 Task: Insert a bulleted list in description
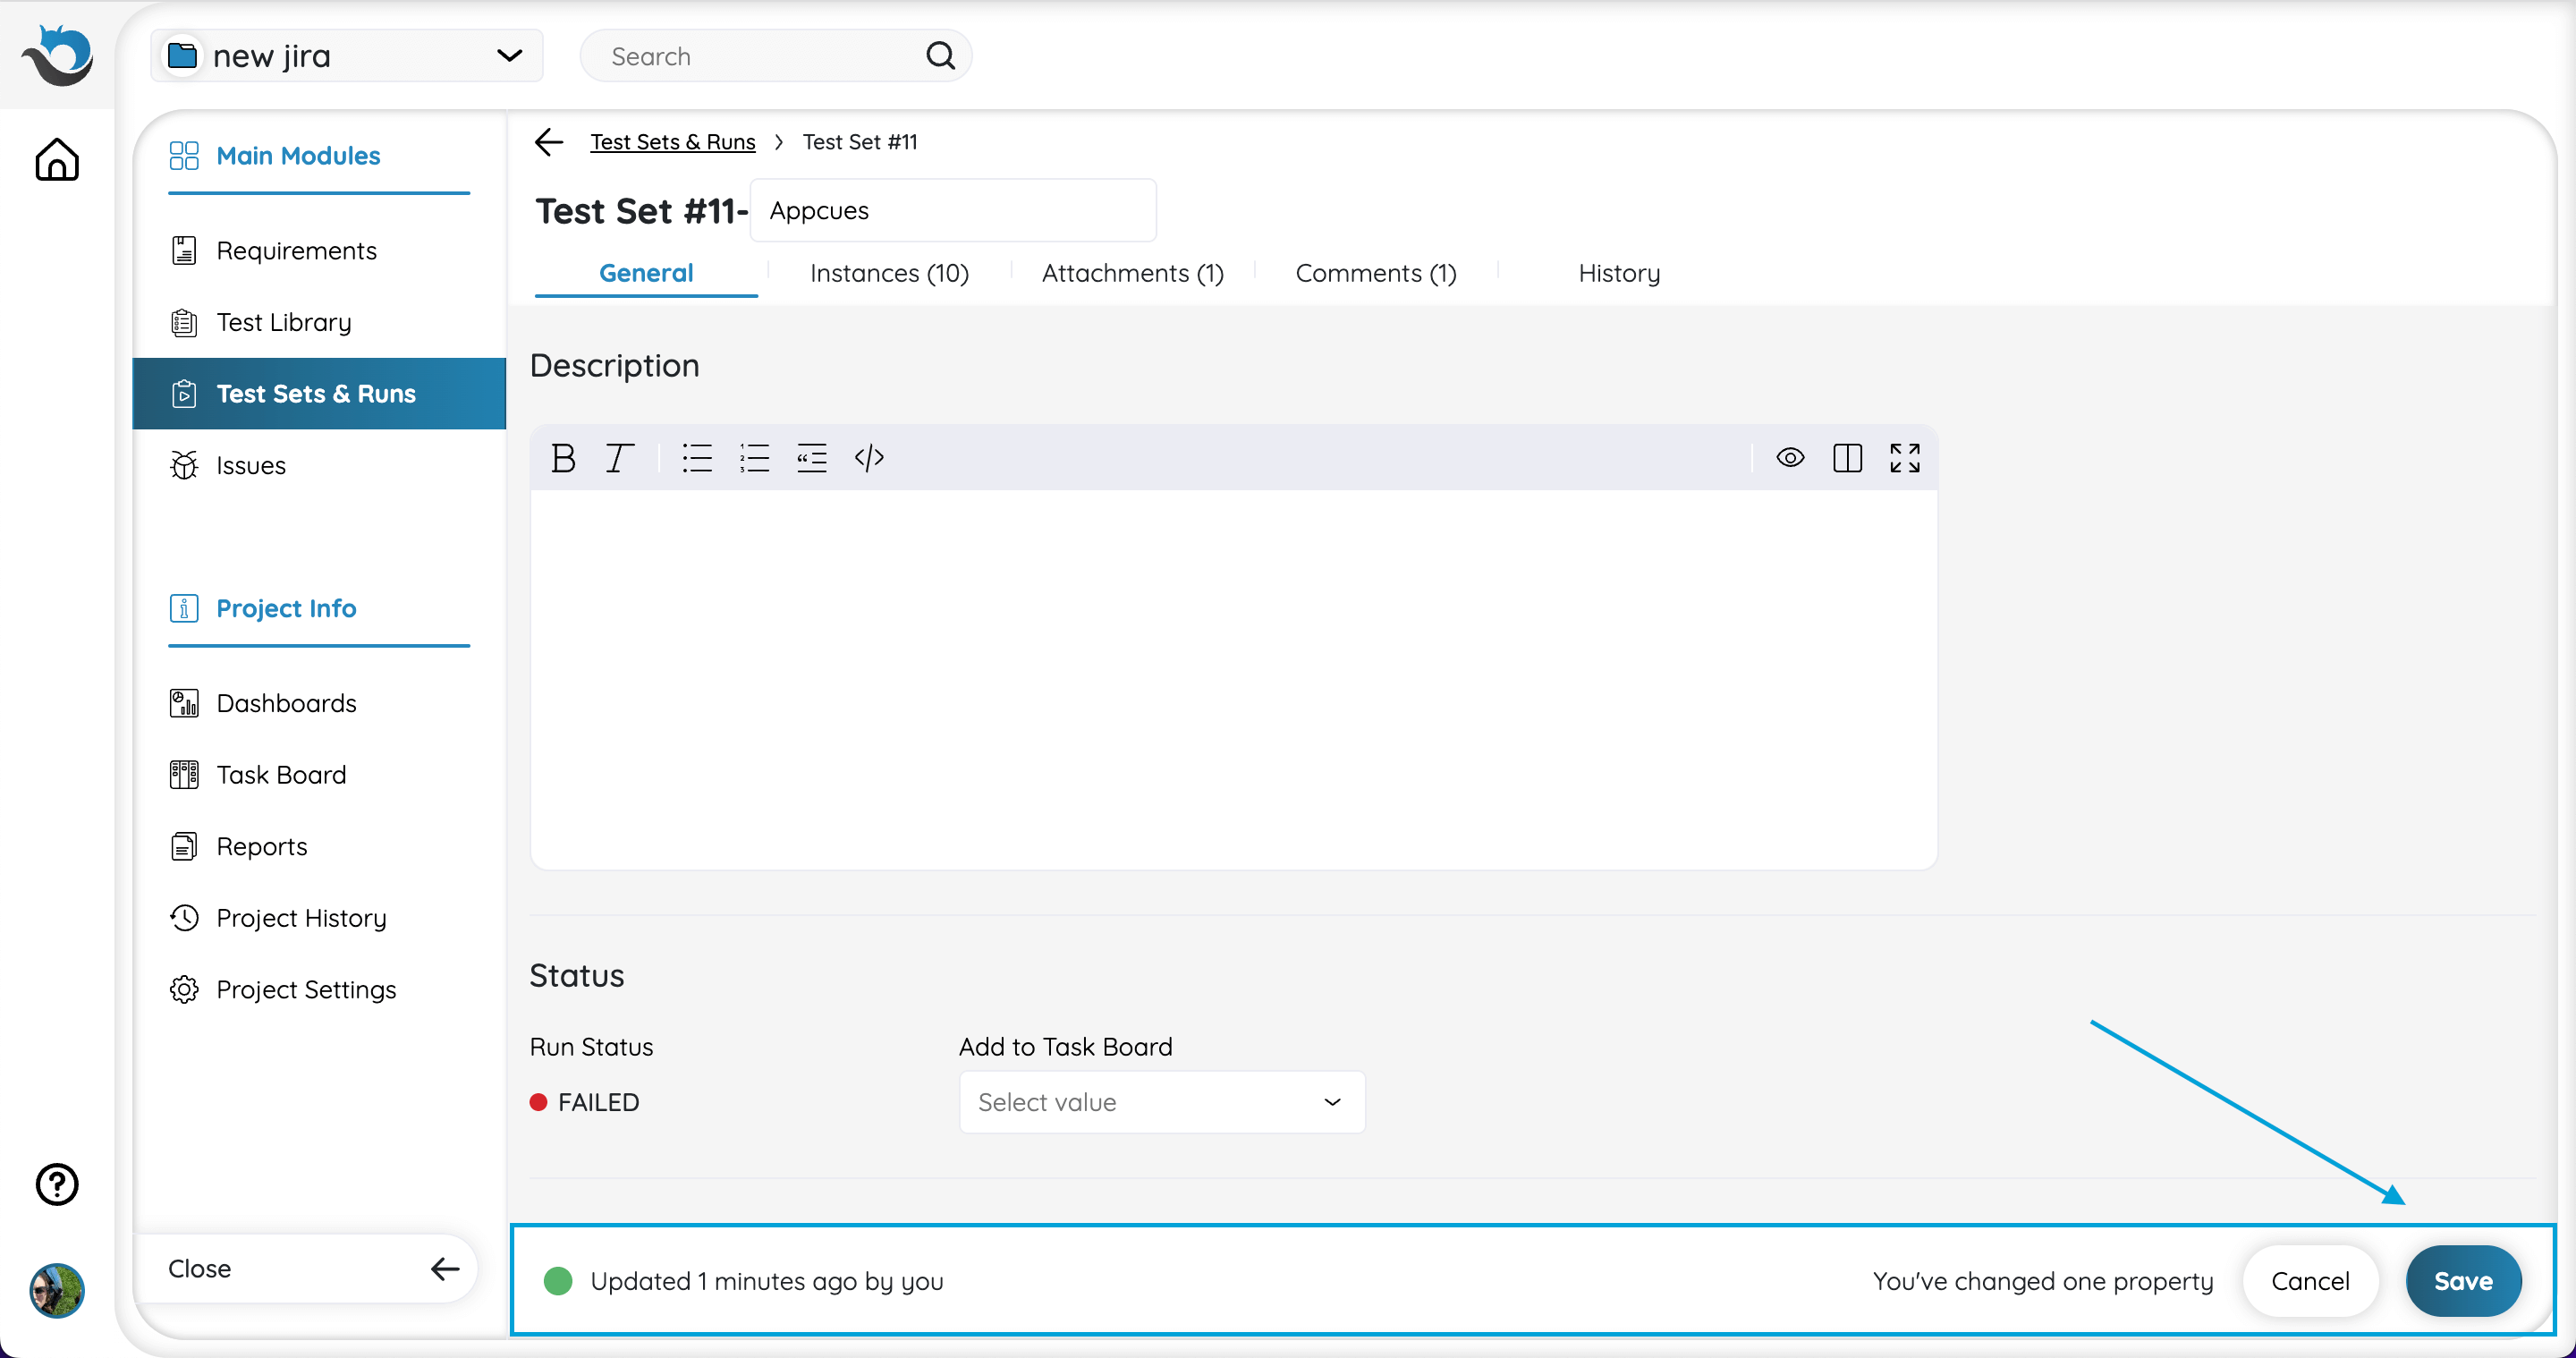pyautogui.click(x=697, y=458)
